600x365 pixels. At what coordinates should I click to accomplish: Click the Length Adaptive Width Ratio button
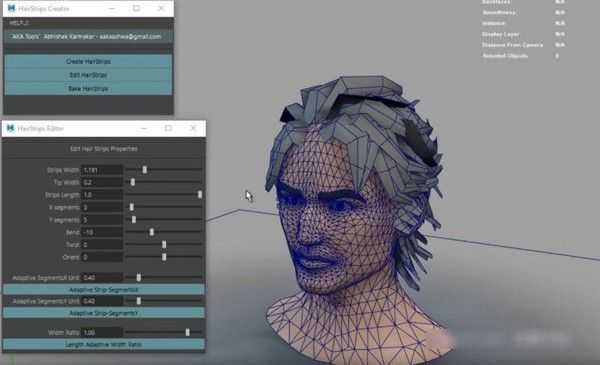[x=104, y=344]
